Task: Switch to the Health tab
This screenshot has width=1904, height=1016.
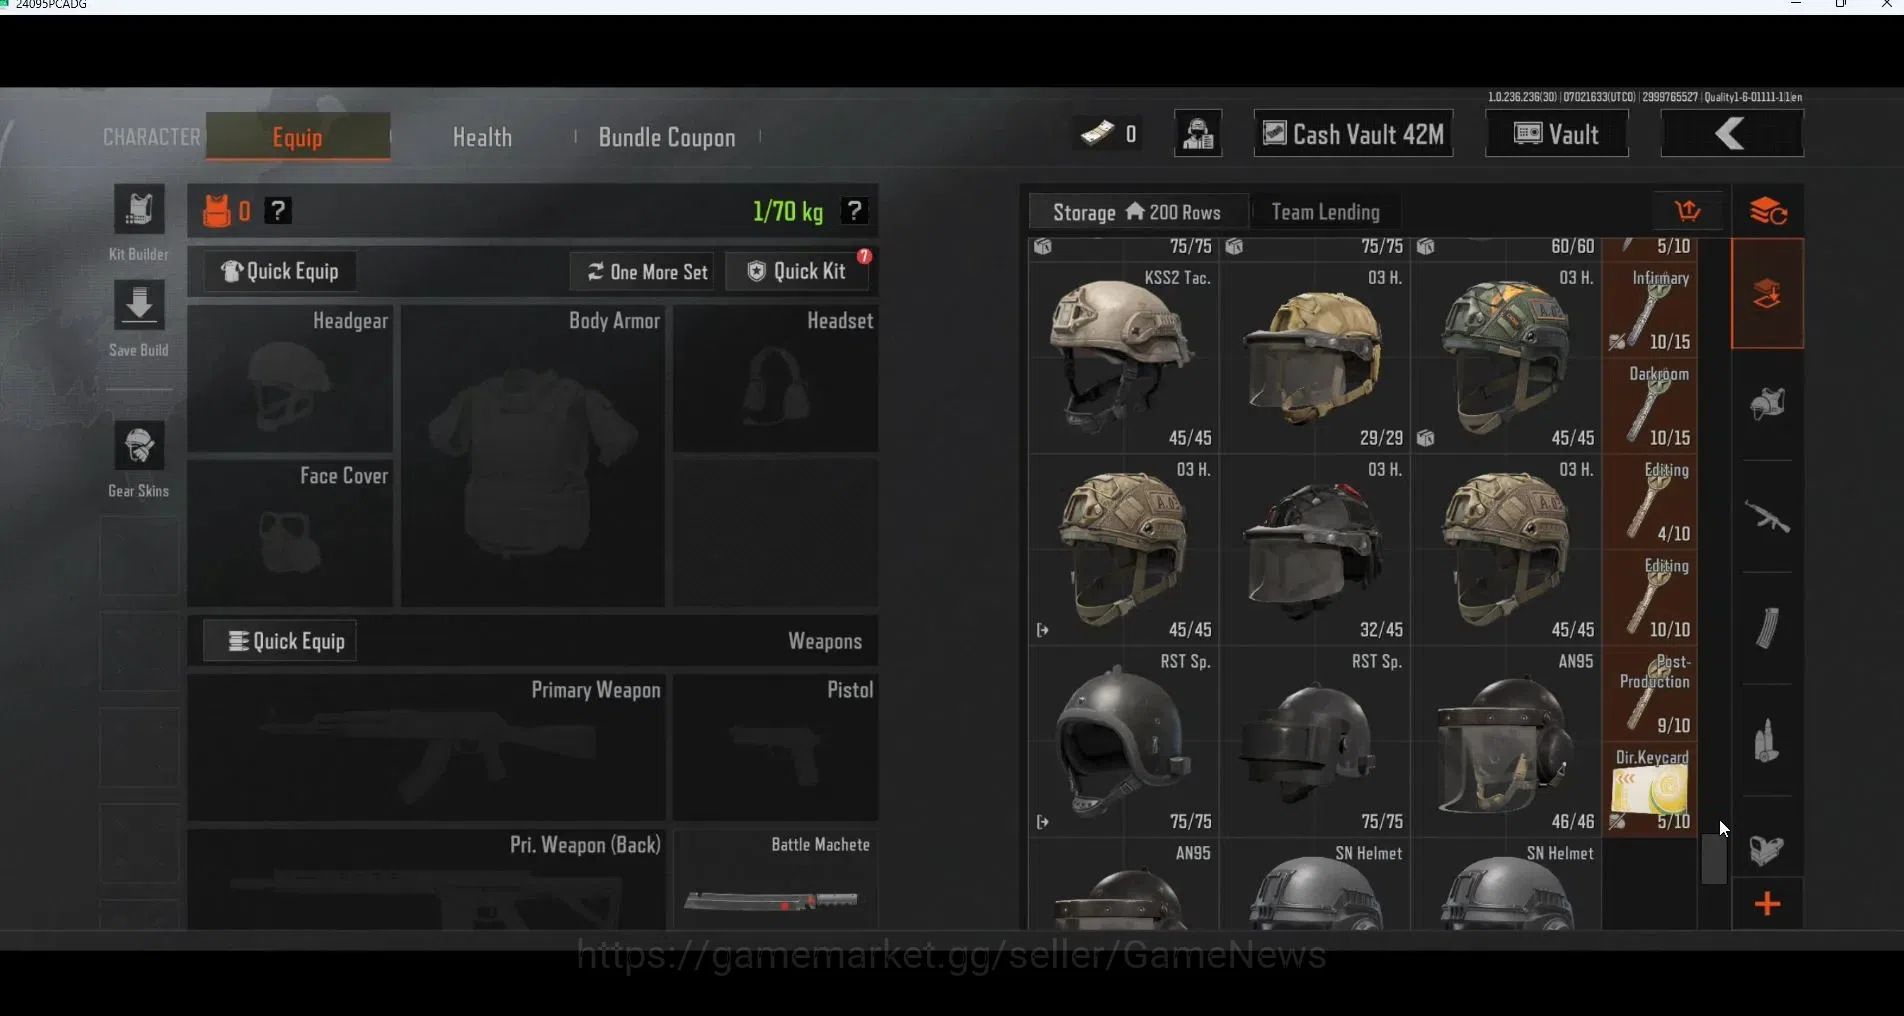Action: pos(482,137)
